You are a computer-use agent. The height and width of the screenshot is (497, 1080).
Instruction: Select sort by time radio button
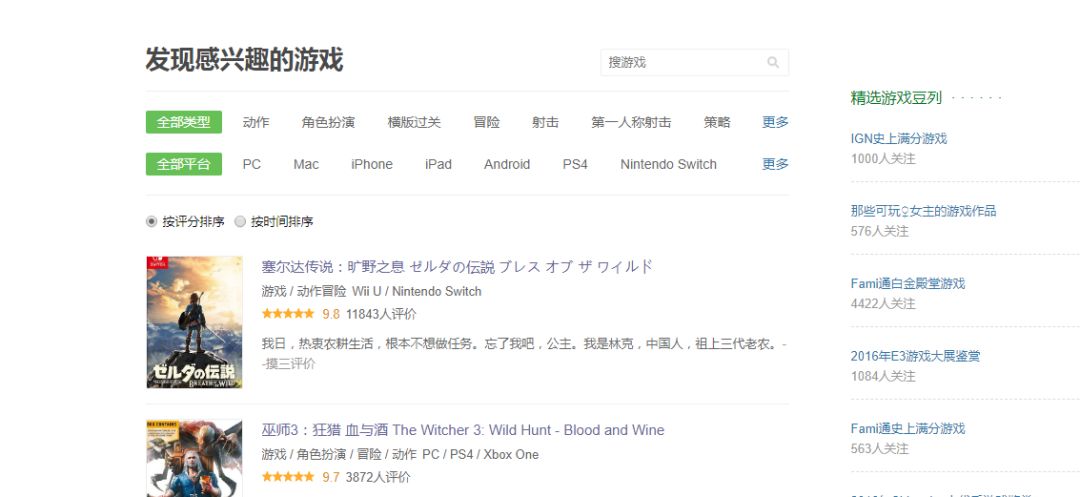tap(240, 222)
